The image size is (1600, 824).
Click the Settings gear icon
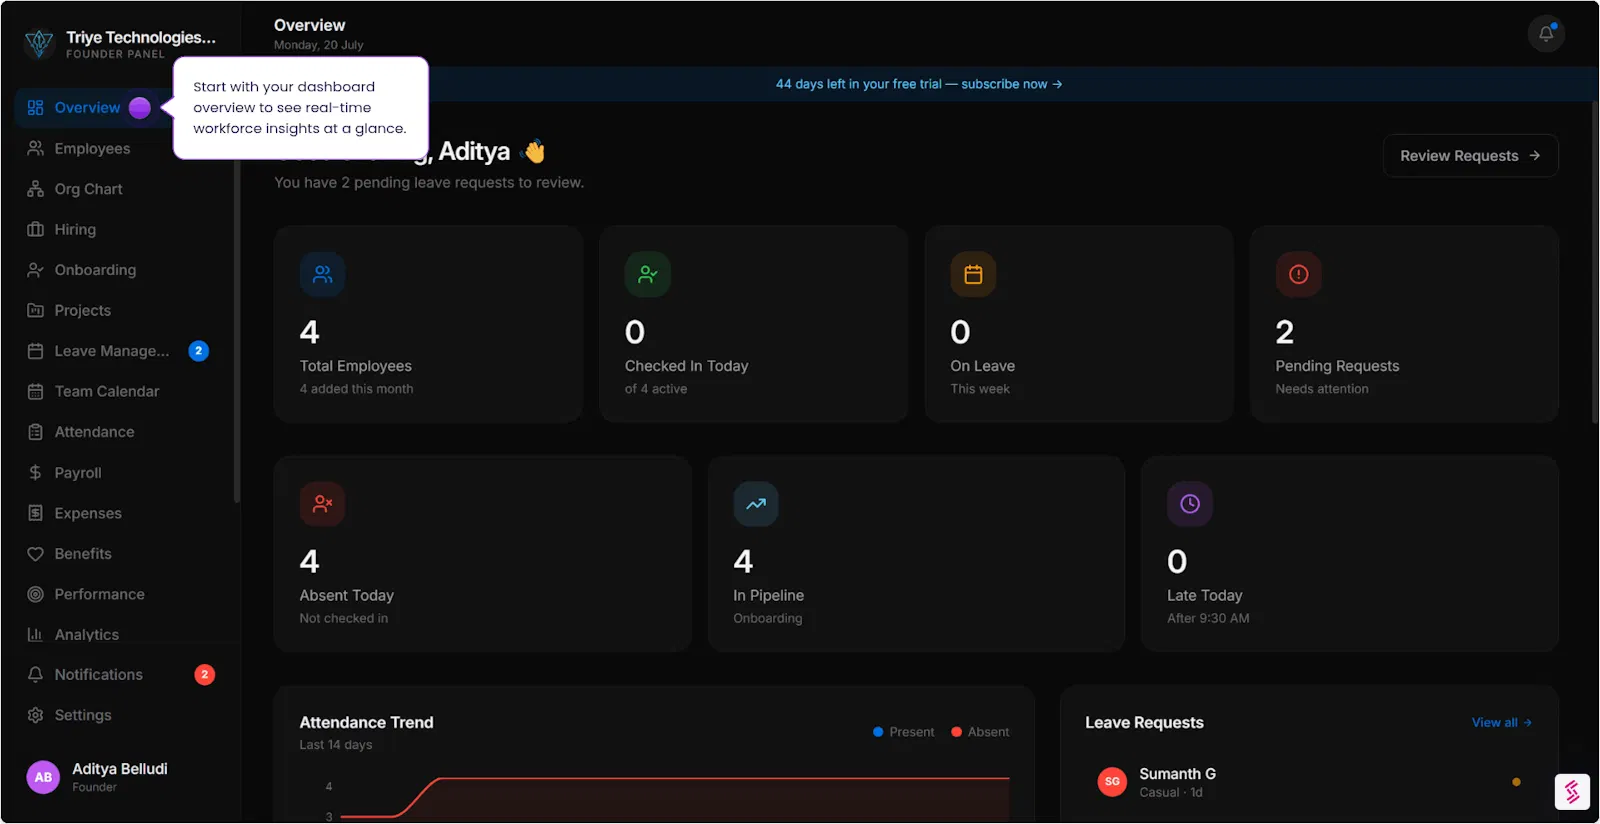36,715
